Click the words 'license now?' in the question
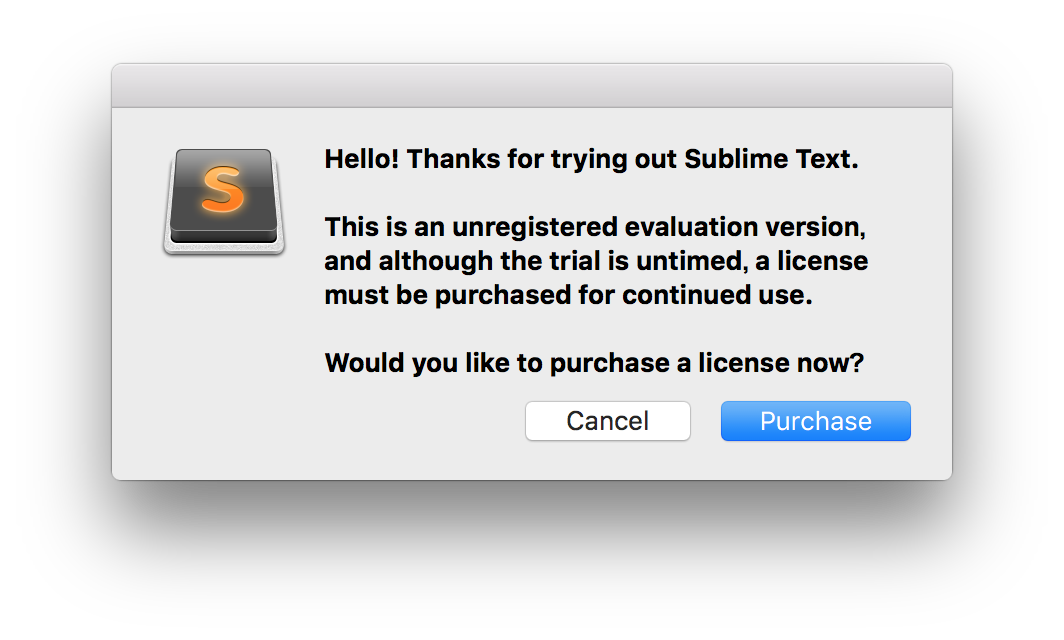The height and width of the screenshot is (640, 1064). (781, 363)
